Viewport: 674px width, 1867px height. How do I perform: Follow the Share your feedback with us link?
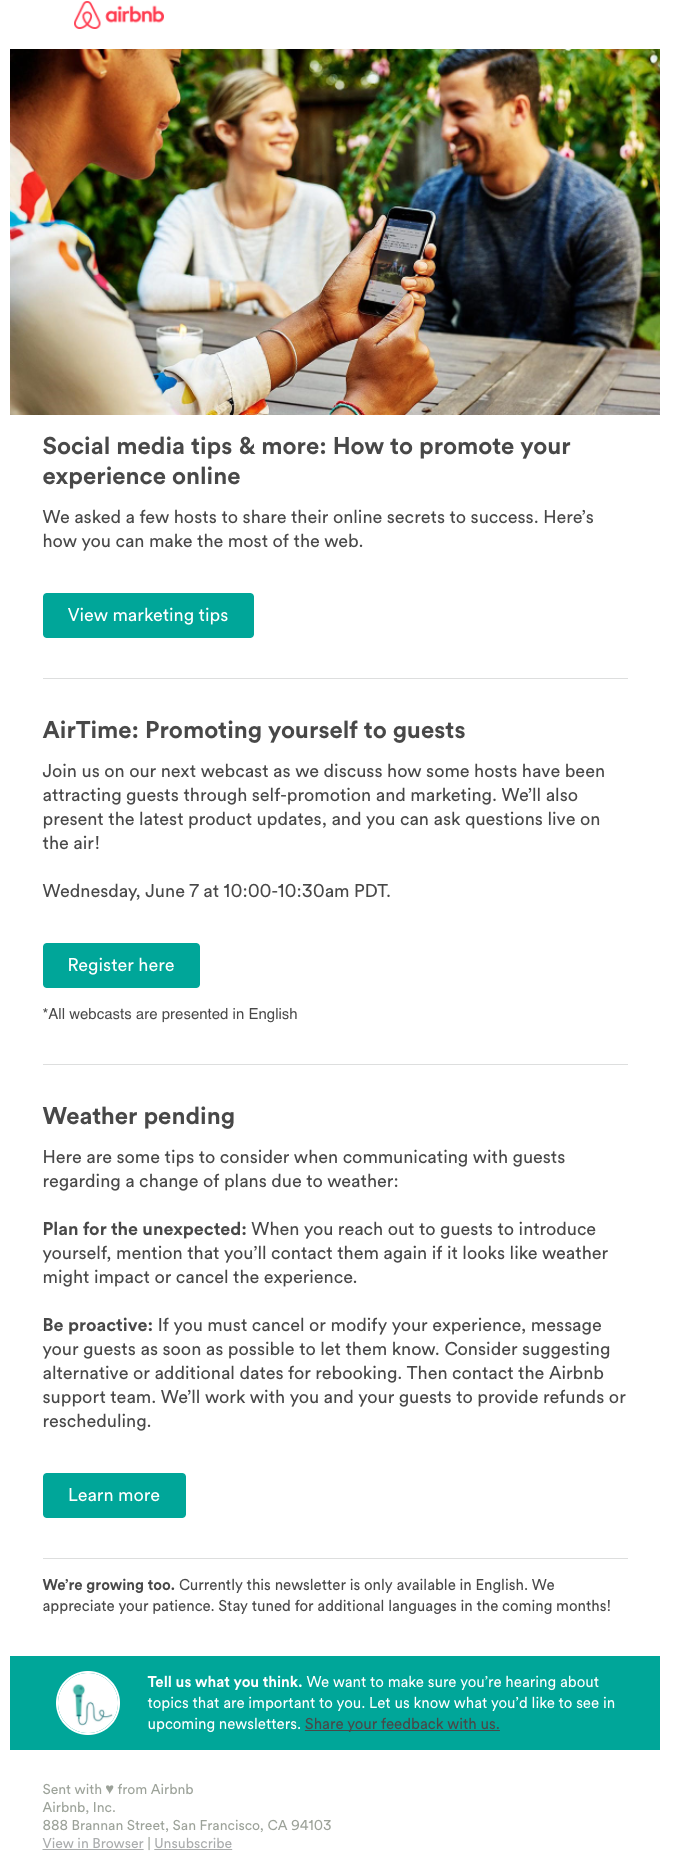click(402, 1724)
